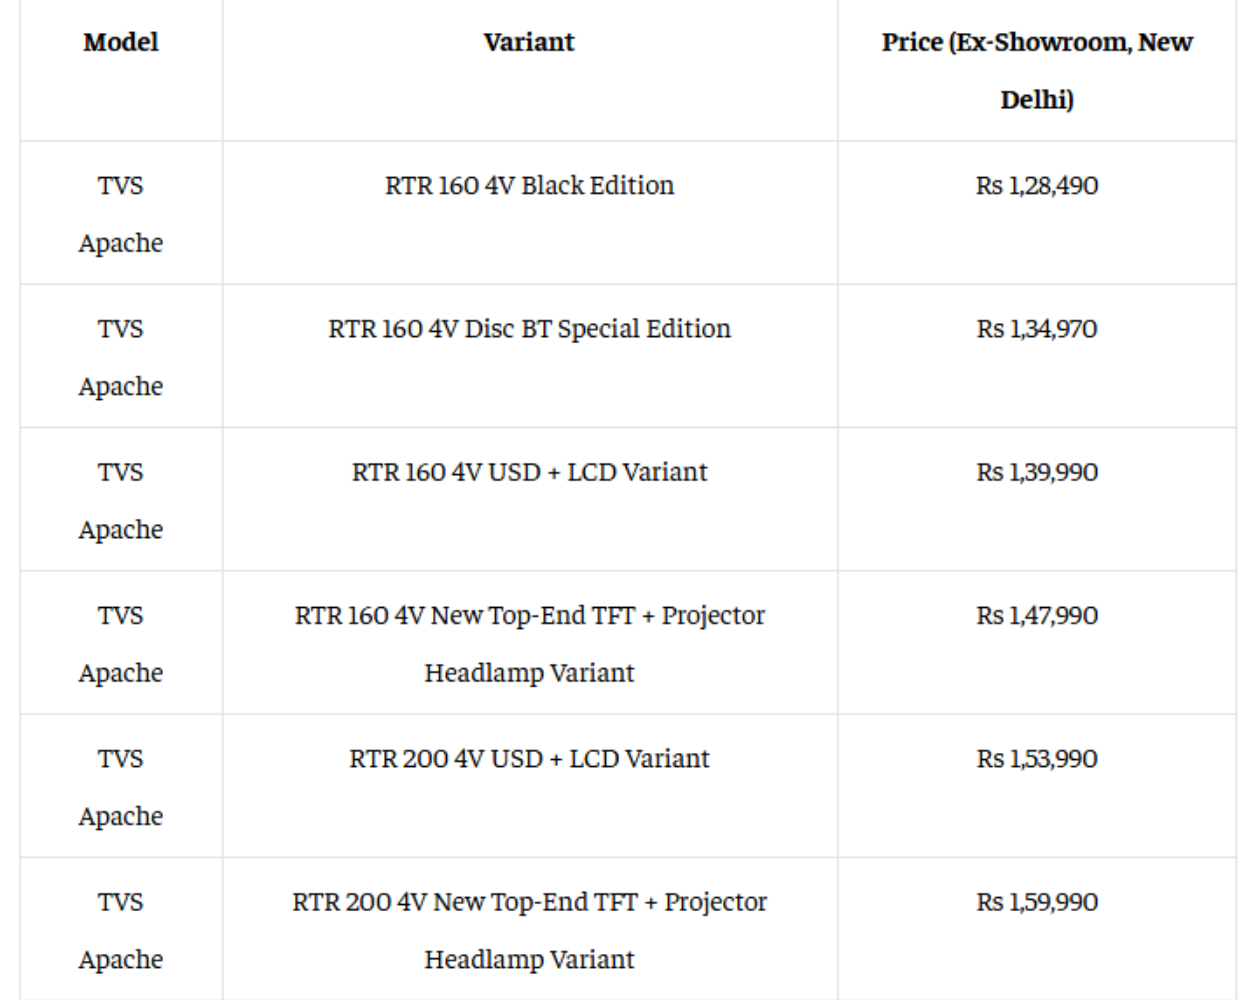Click the Model column header
The image size is (1260, 1000).
[x=121, y=42]
